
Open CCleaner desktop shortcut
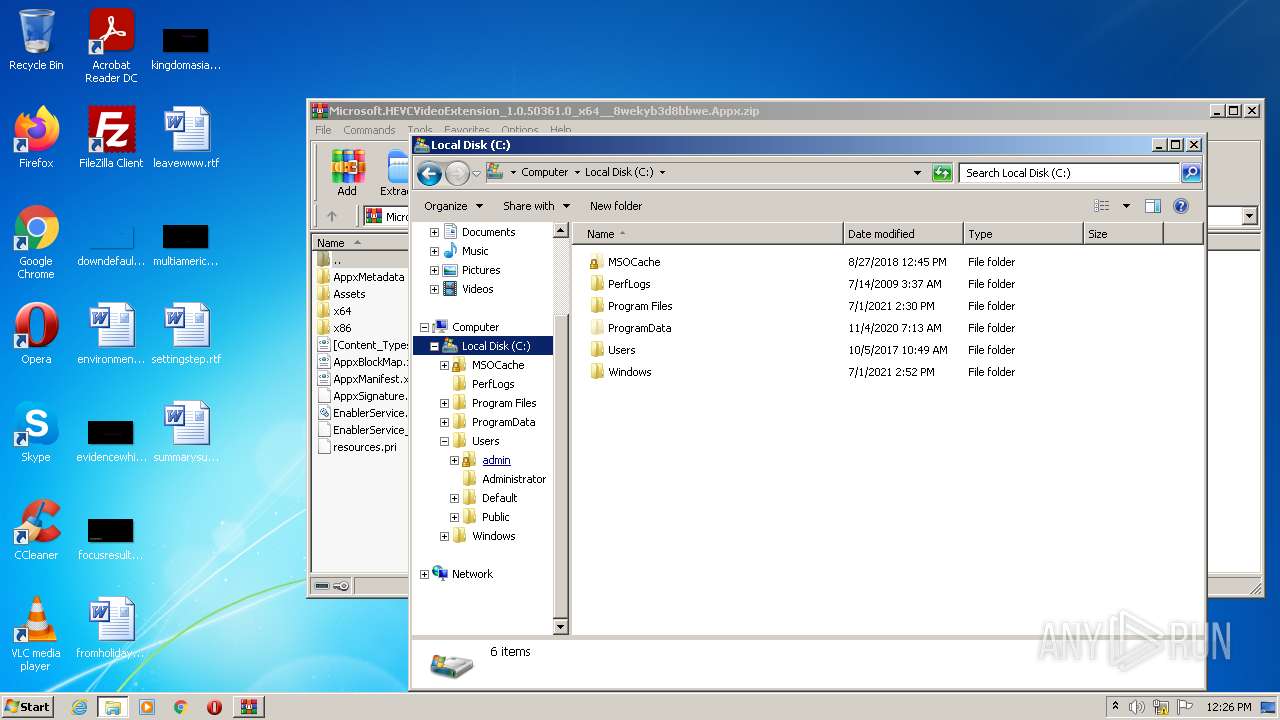36,529
